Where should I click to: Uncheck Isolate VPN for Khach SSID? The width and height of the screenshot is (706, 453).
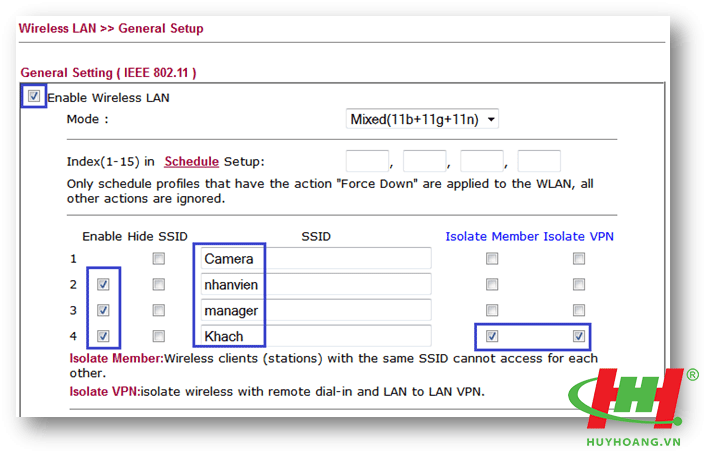578,336
